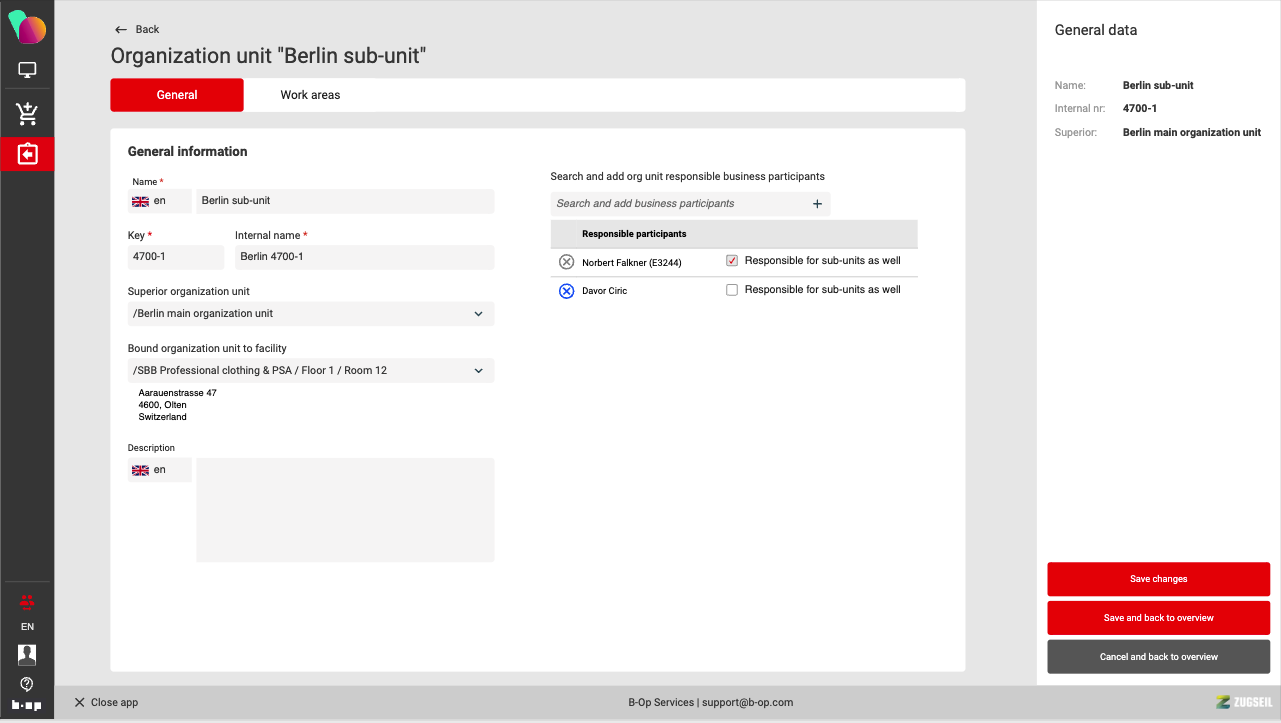Click the Description text area
This screenshot has width=1281, height=723.
pos(345,510)
